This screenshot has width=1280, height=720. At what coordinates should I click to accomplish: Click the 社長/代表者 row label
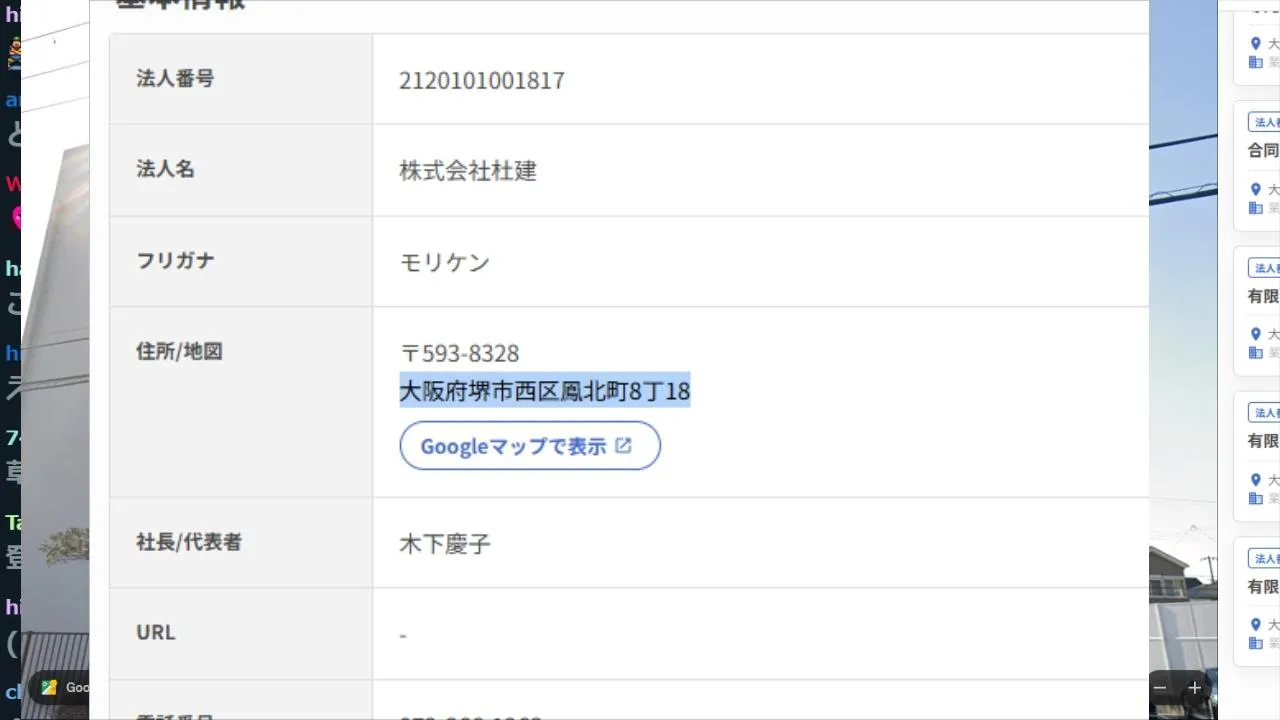(189, 542)
